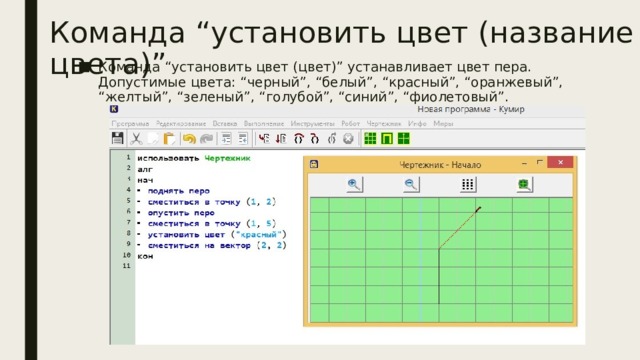Click the red down-arrow step run icon
The image size is (640, 360).
tap(281, 139)
